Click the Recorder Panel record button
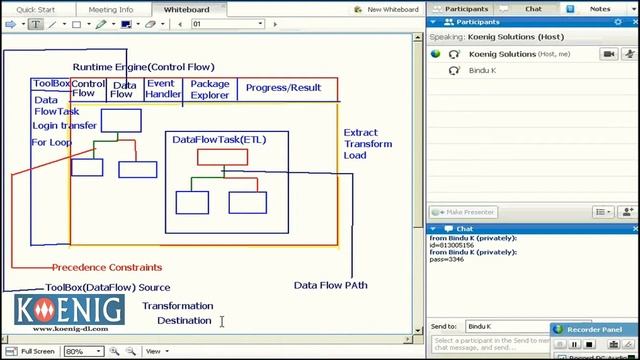Viewport: 640px width, 360px height. [560, 344]
